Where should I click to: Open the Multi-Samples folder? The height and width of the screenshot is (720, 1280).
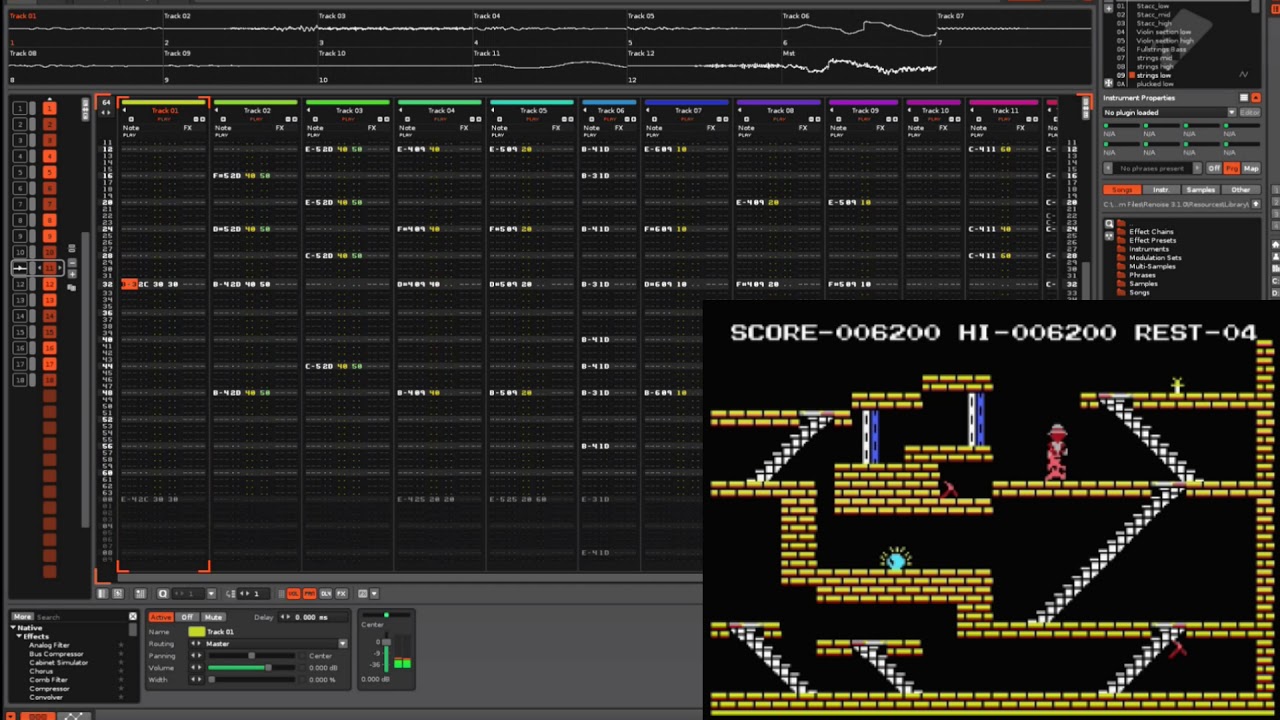pos(1152,266)
